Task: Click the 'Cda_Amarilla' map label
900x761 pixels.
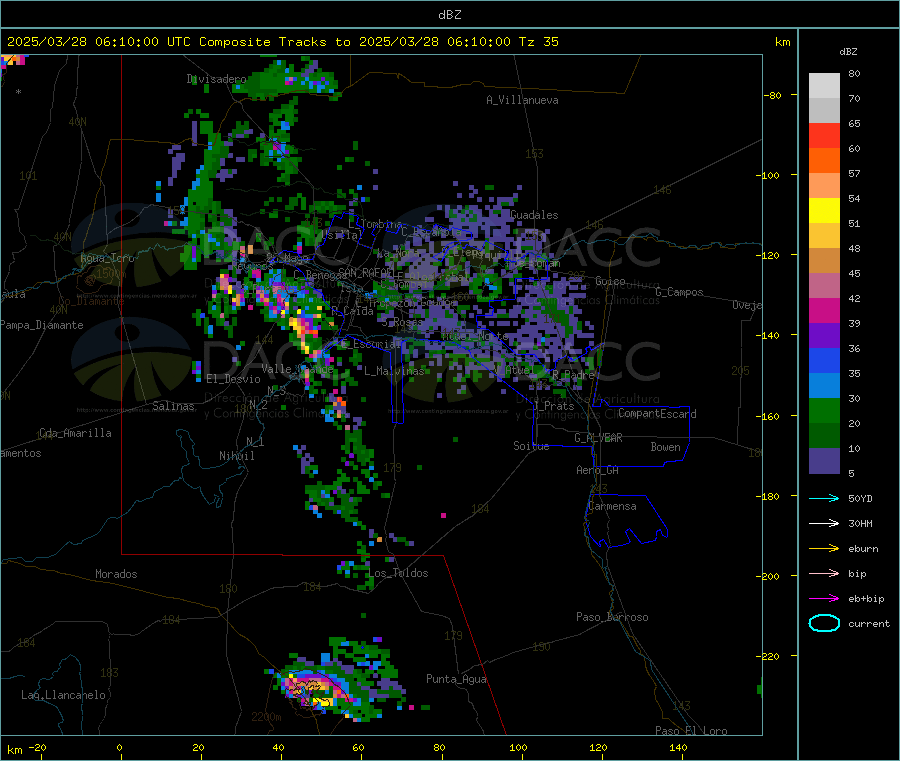Action: [x=75, y=433]
